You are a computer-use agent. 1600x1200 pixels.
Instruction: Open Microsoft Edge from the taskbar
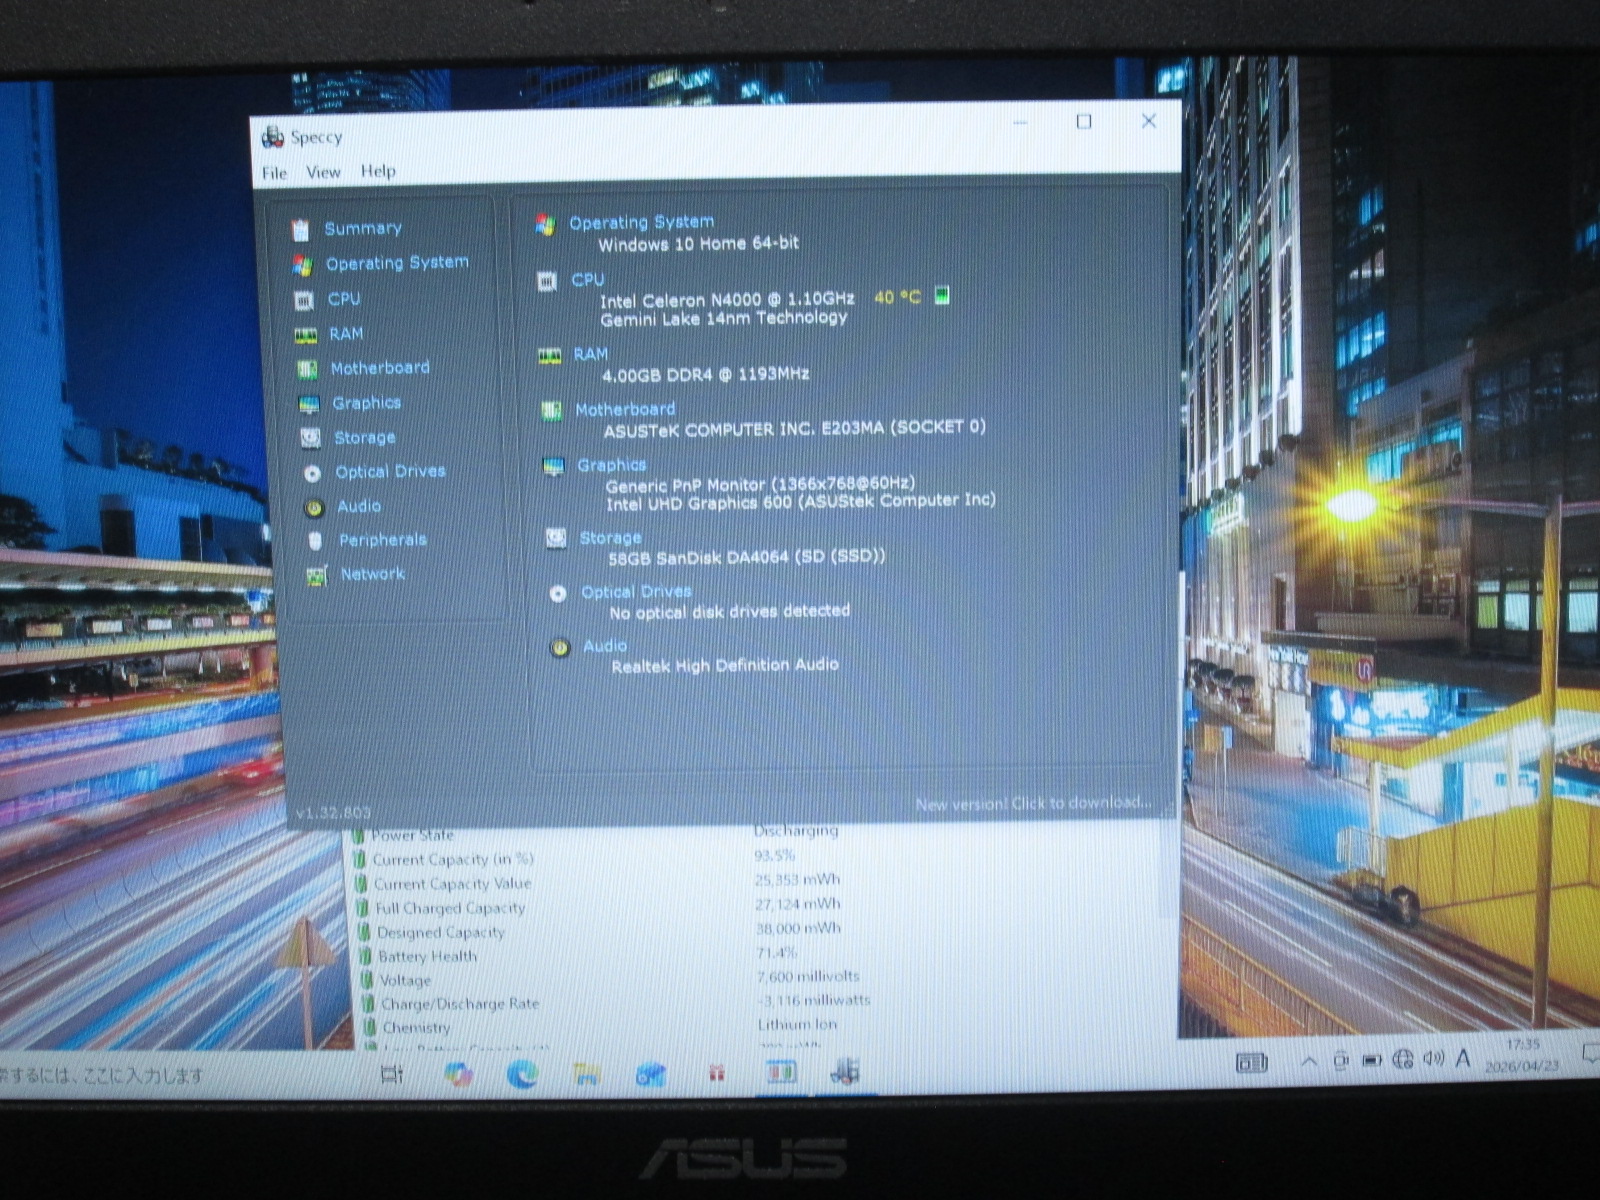tap(521, 1074)
